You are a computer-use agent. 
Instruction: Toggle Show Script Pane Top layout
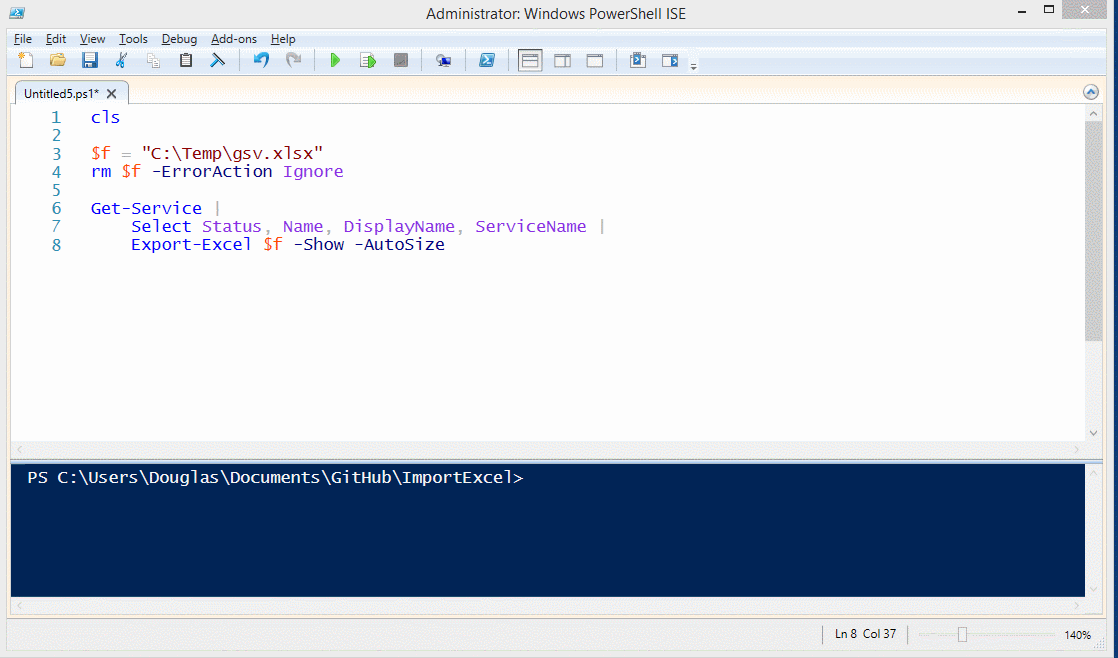[x=530, y=61]
